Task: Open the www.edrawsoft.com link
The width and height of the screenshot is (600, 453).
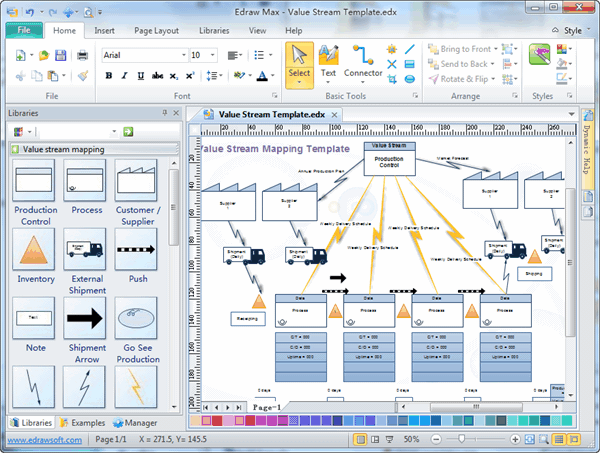Action: point(42,440)
